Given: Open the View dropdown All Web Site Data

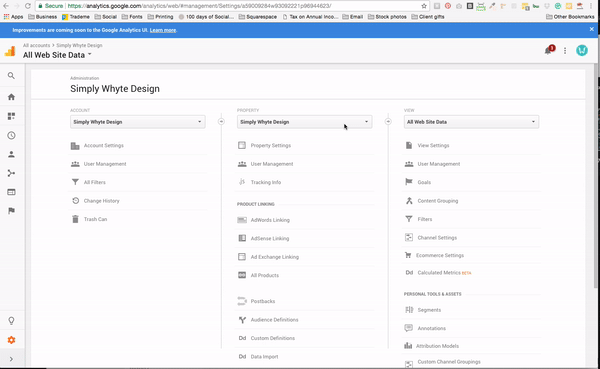Looking at the screenshot, I should [471, 122].
